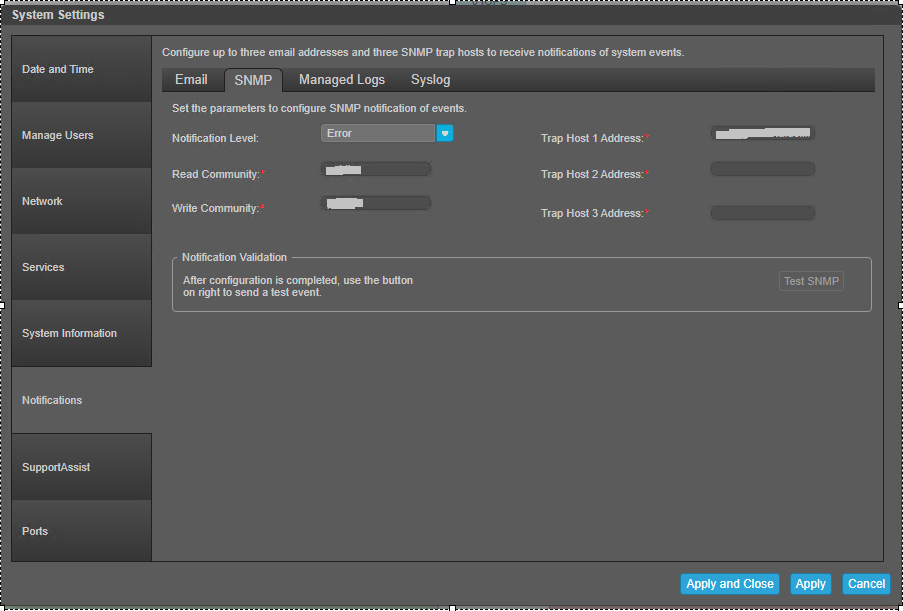
Task: Click the Read Community input field
Action: pyautogui.click(x=375, y=169)
